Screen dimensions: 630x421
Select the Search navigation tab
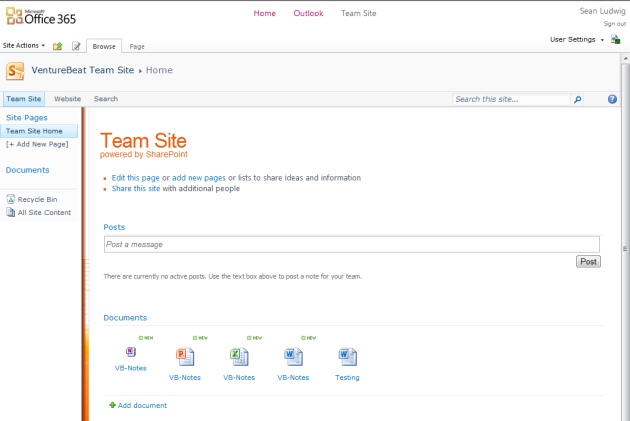click(x=106, y=99)
